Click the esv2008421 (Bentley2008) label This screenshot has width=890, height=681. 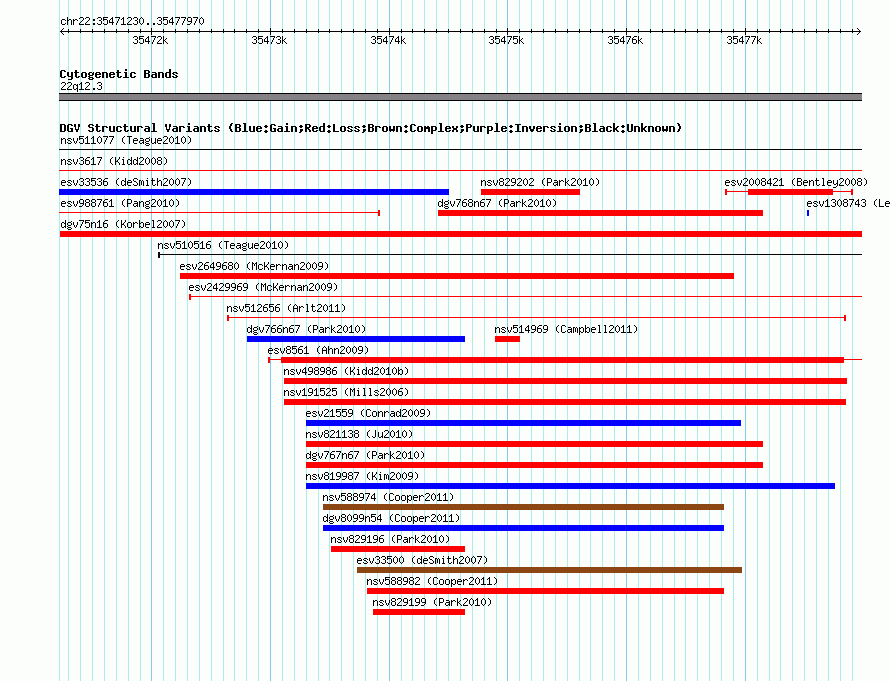[796, 182]
